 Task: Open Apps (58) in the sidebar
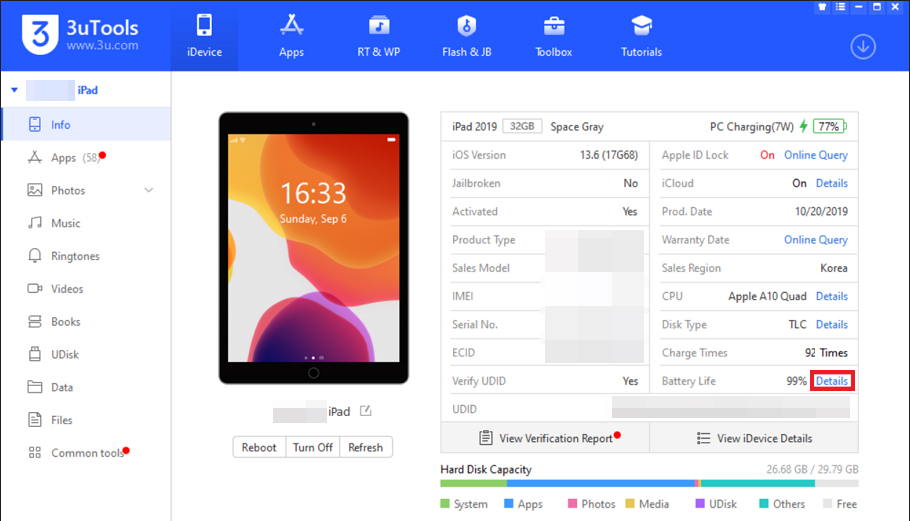tap(86, 157)
